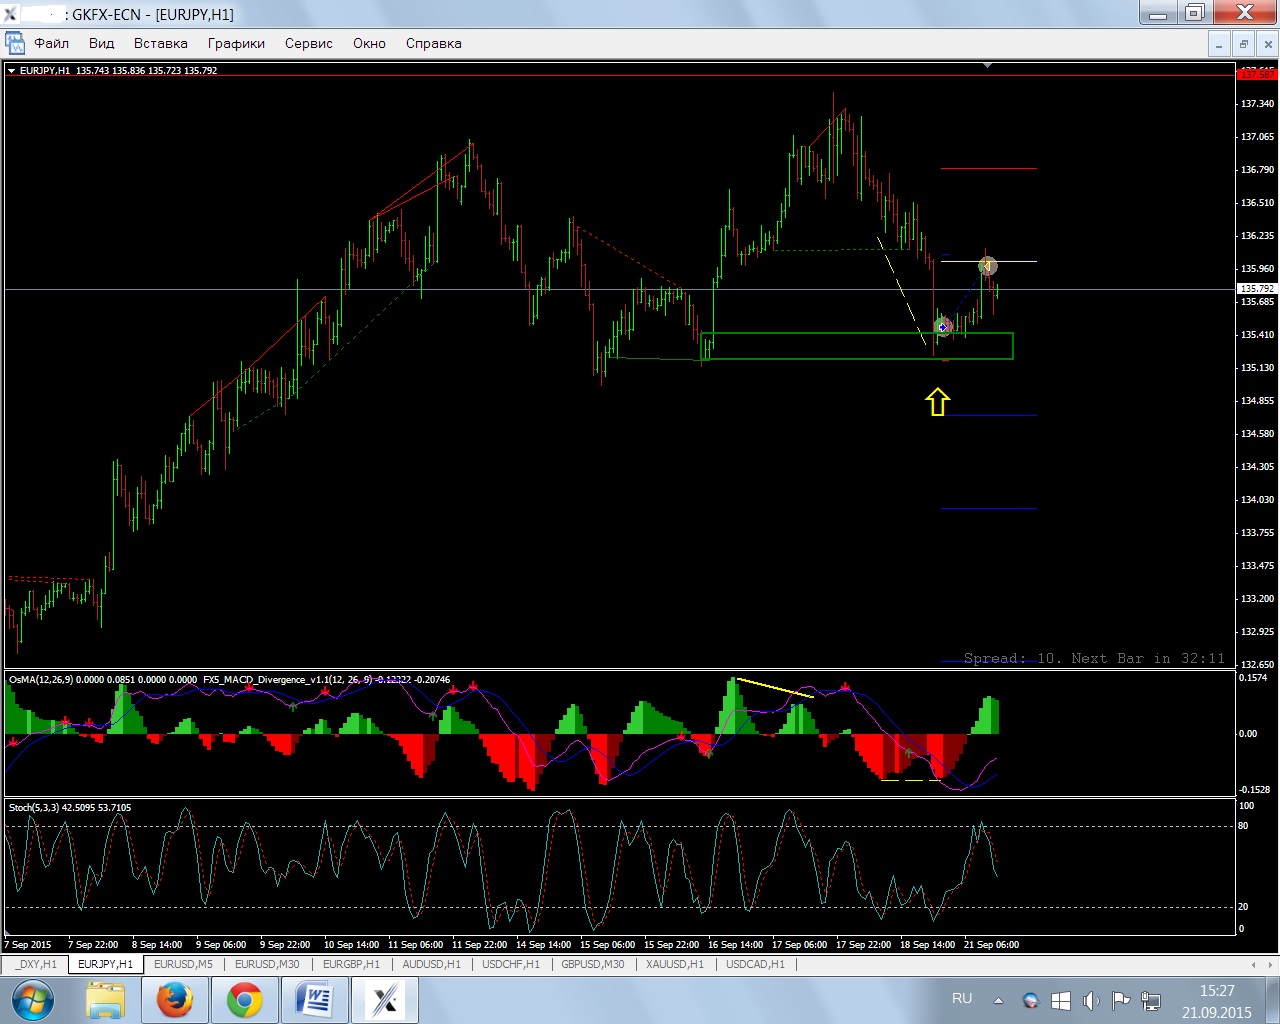This screenshot has height=1024, width=1280.
Task: Restore down the inner chart window
Action: point(1243,44)
